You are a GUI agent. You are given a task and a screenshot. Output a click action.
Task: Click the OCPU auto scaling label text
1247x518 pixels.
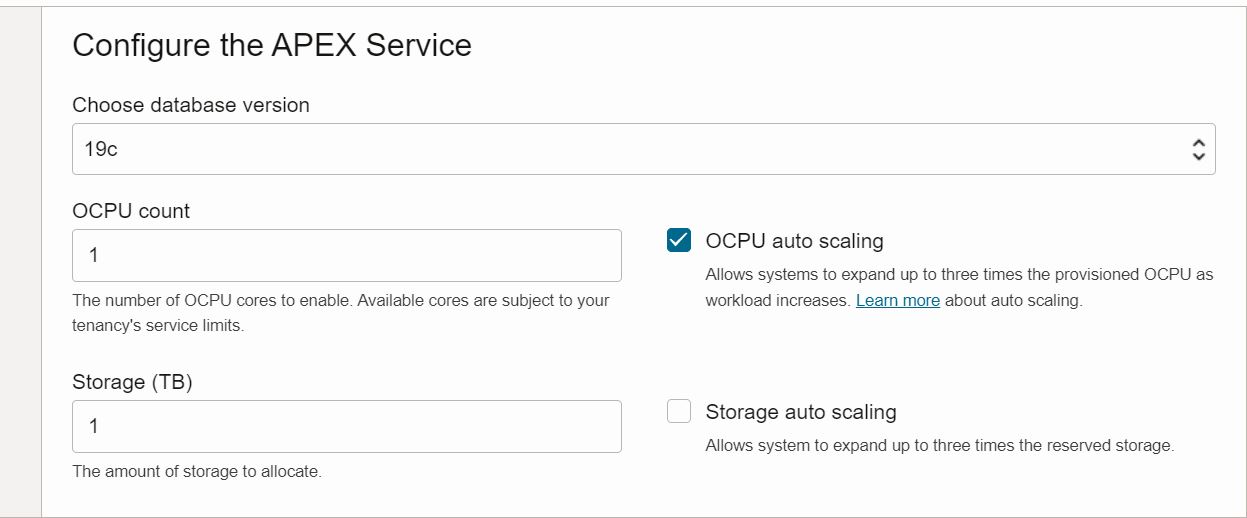794,241
